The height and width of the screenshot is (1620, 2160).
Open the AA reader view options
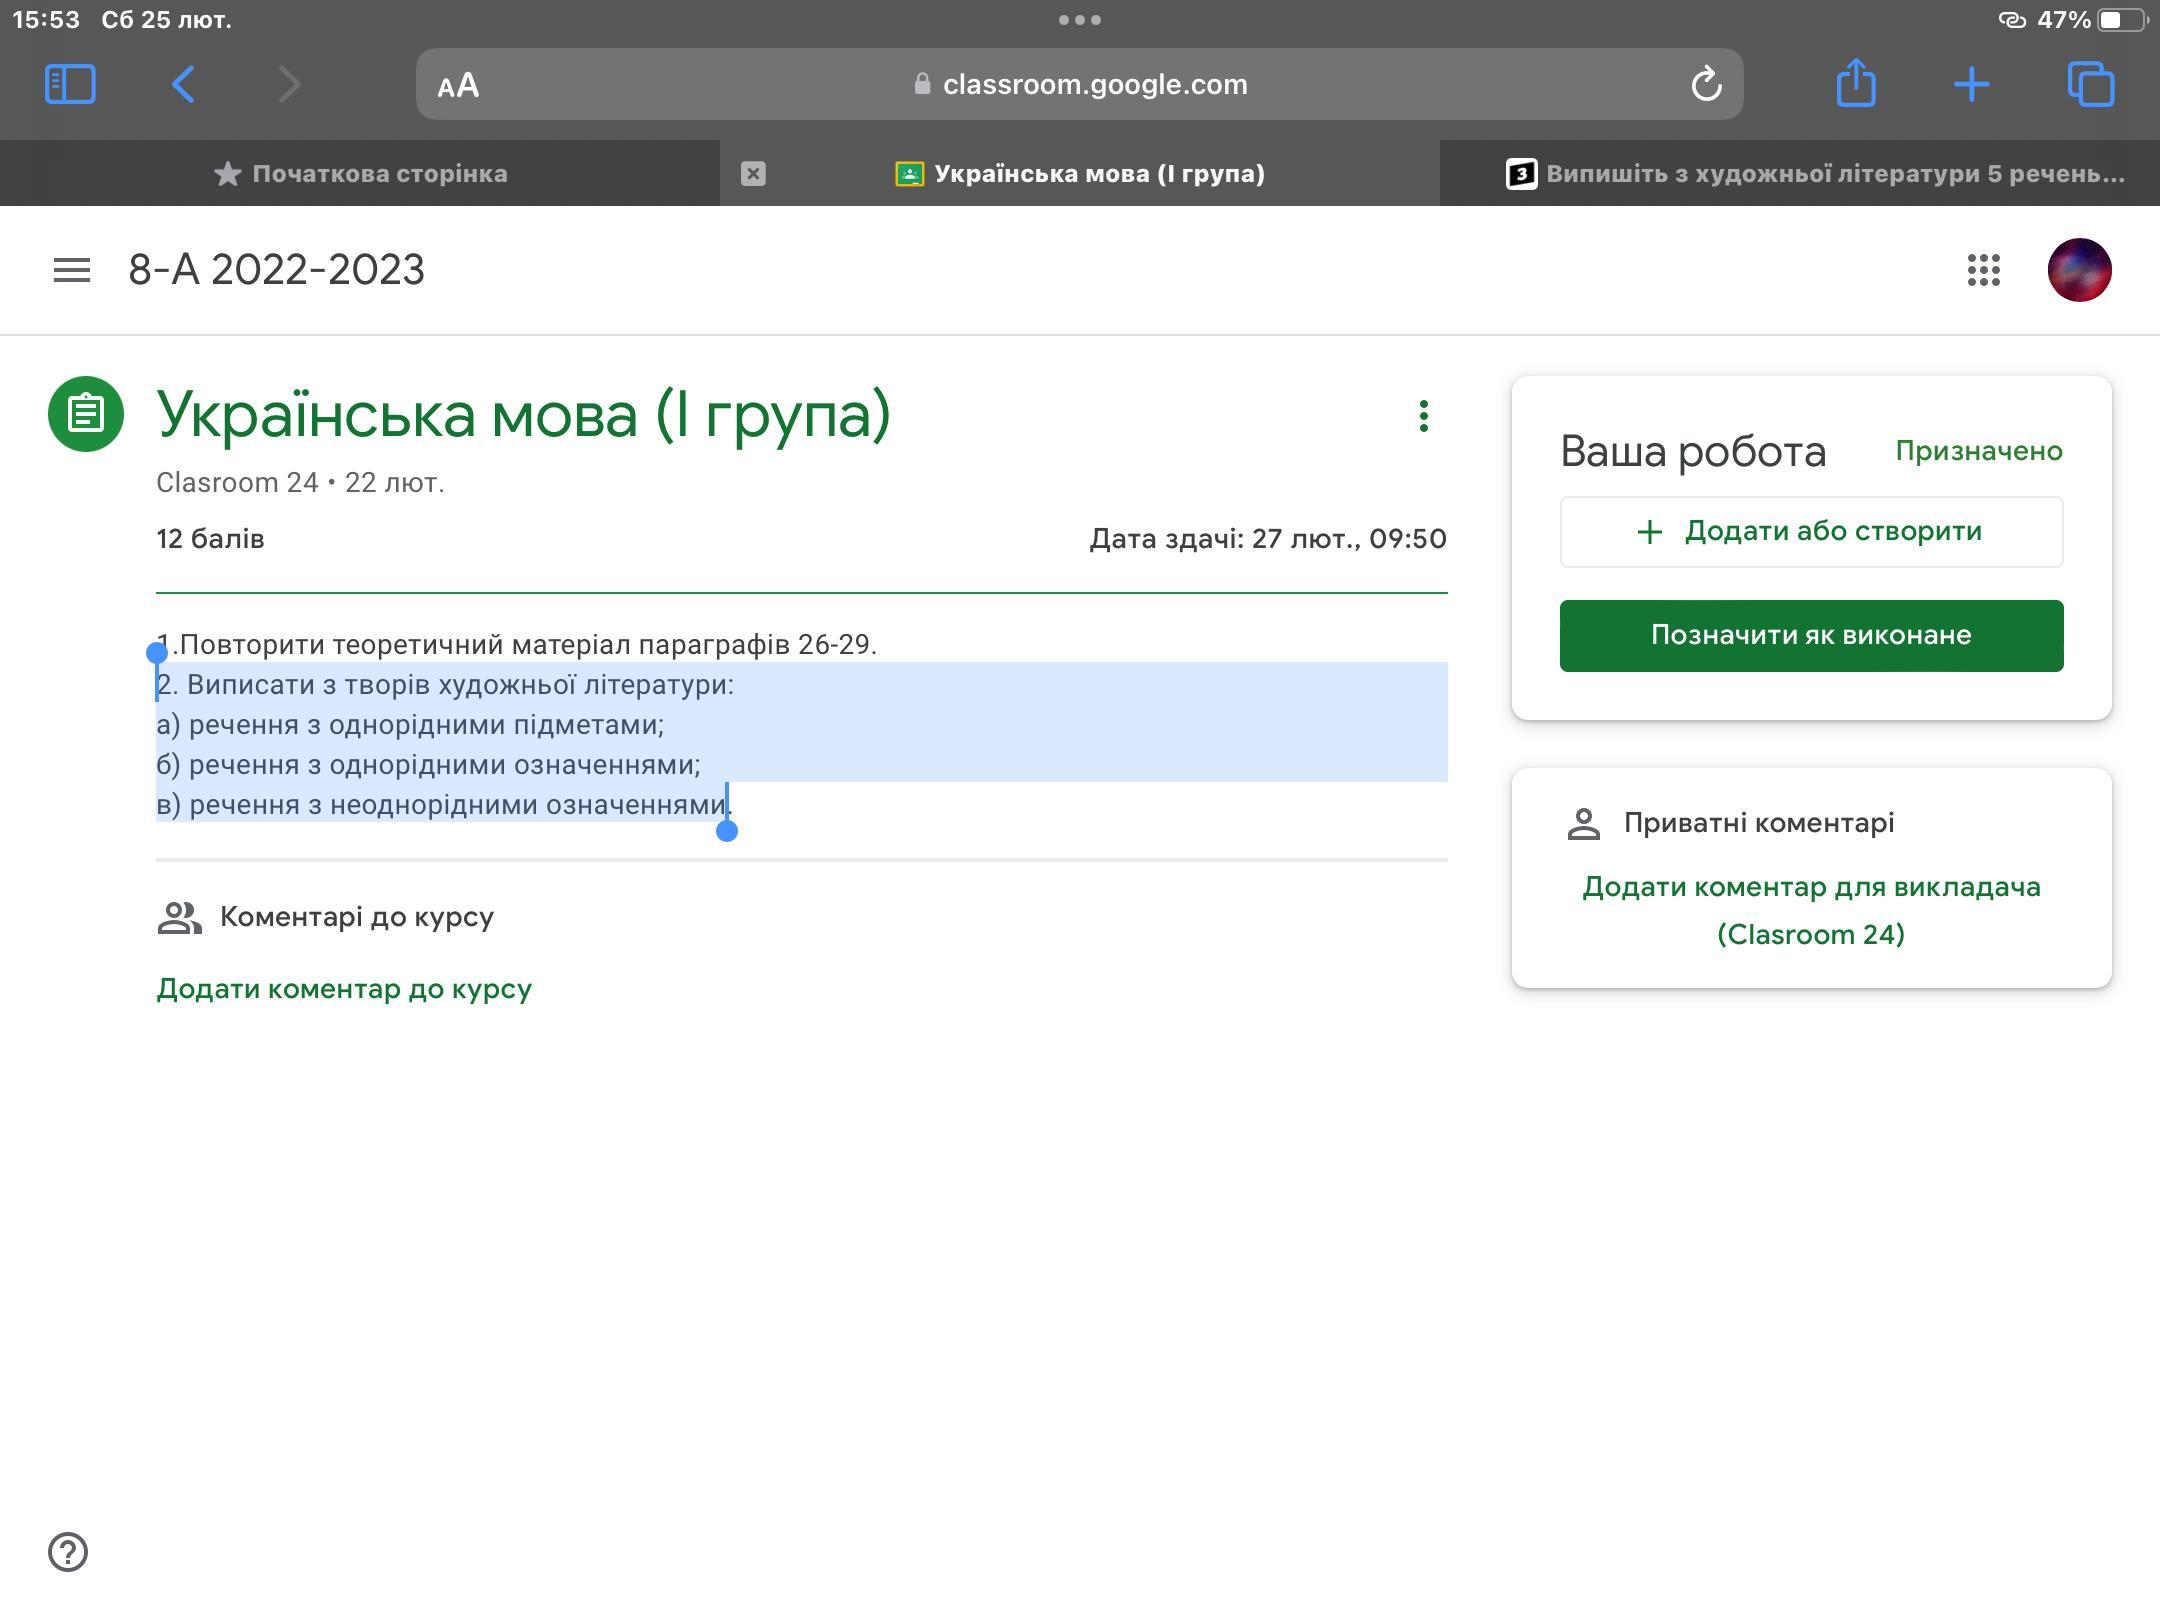458,86
